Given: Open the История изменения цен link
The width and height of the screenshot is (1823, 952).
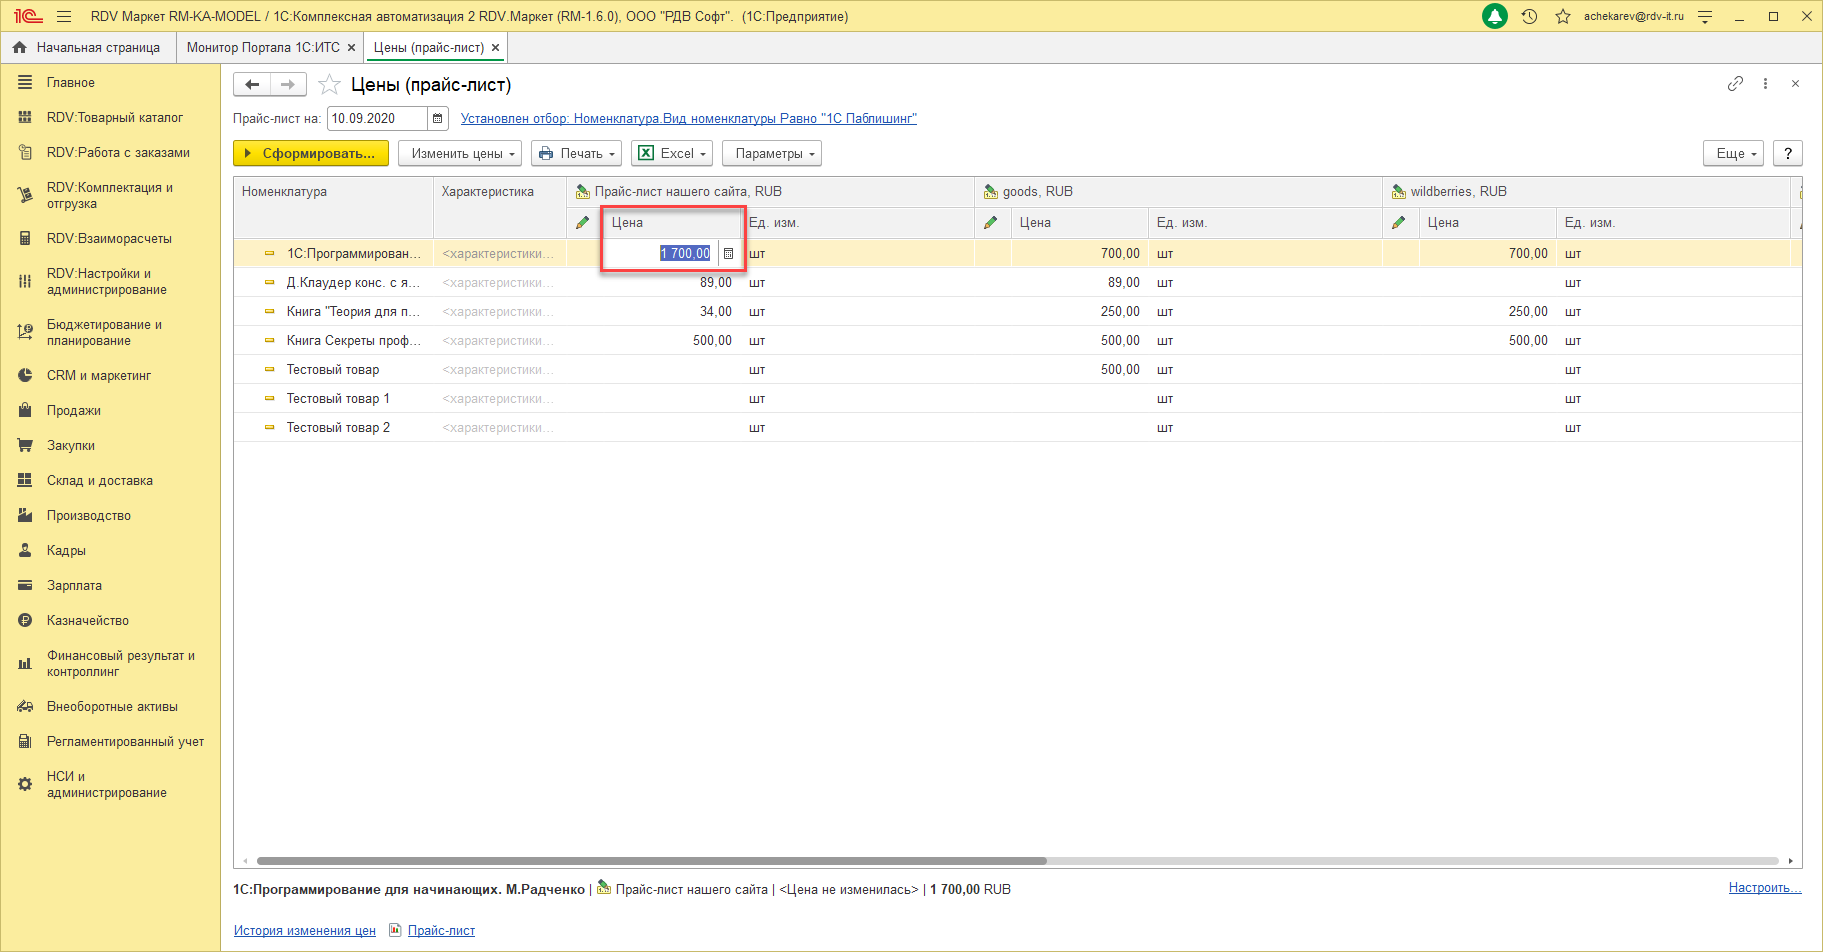Looking at the screenshot, I should [304, 931].
